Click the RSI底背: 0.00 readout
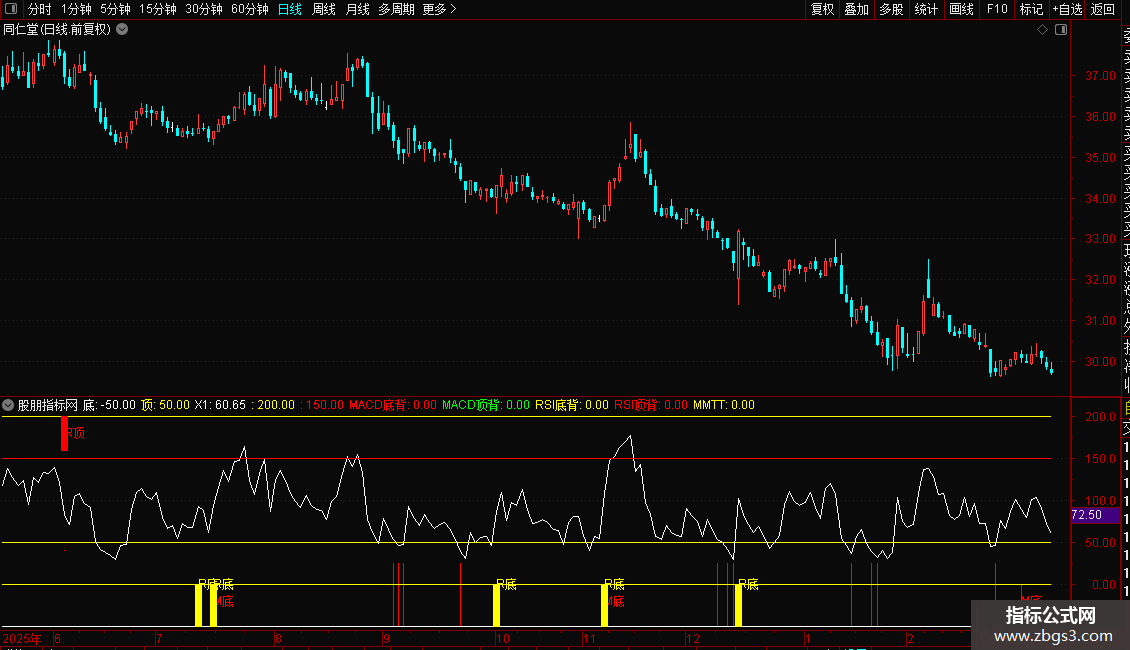The width and height of the screenshot is (1130, 650). (571, 405)
